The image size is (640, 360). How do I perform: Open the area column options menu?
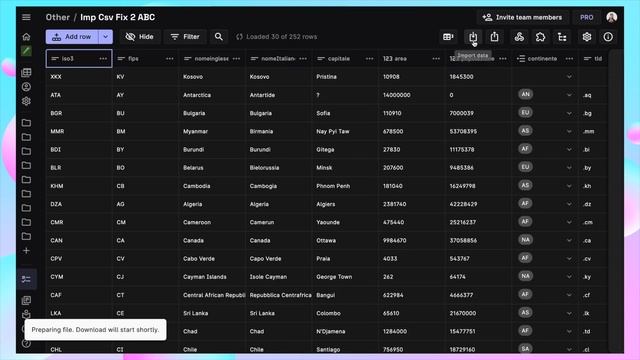[436, 59]
